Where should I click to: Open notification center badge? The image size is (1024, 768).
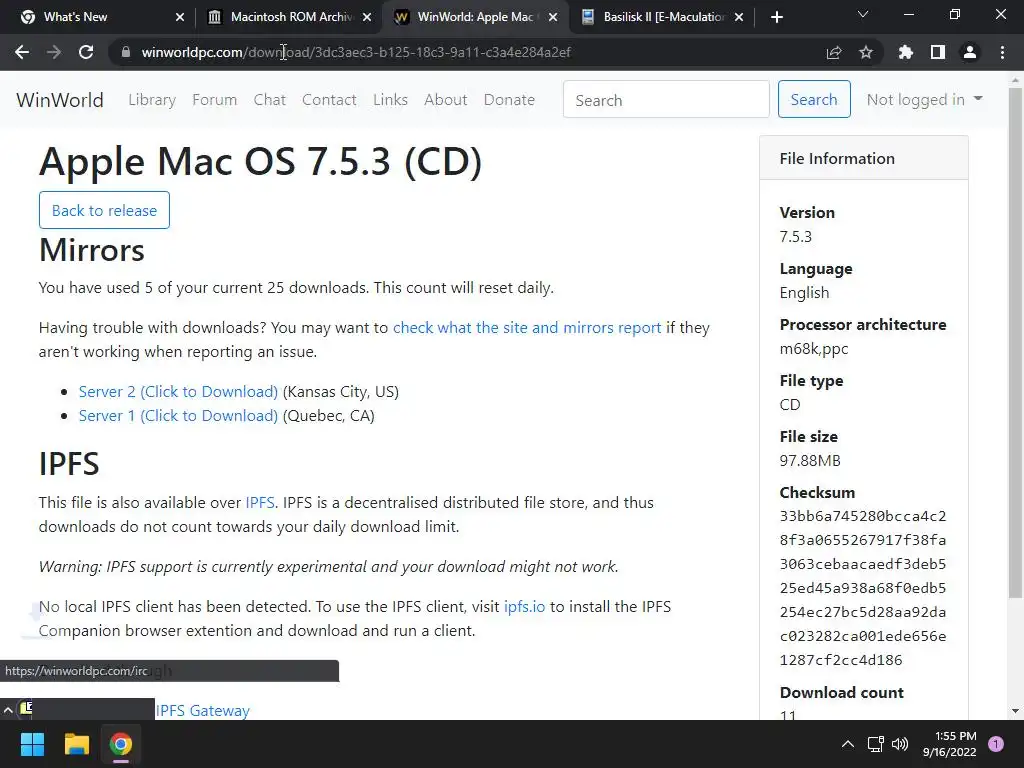996,744
